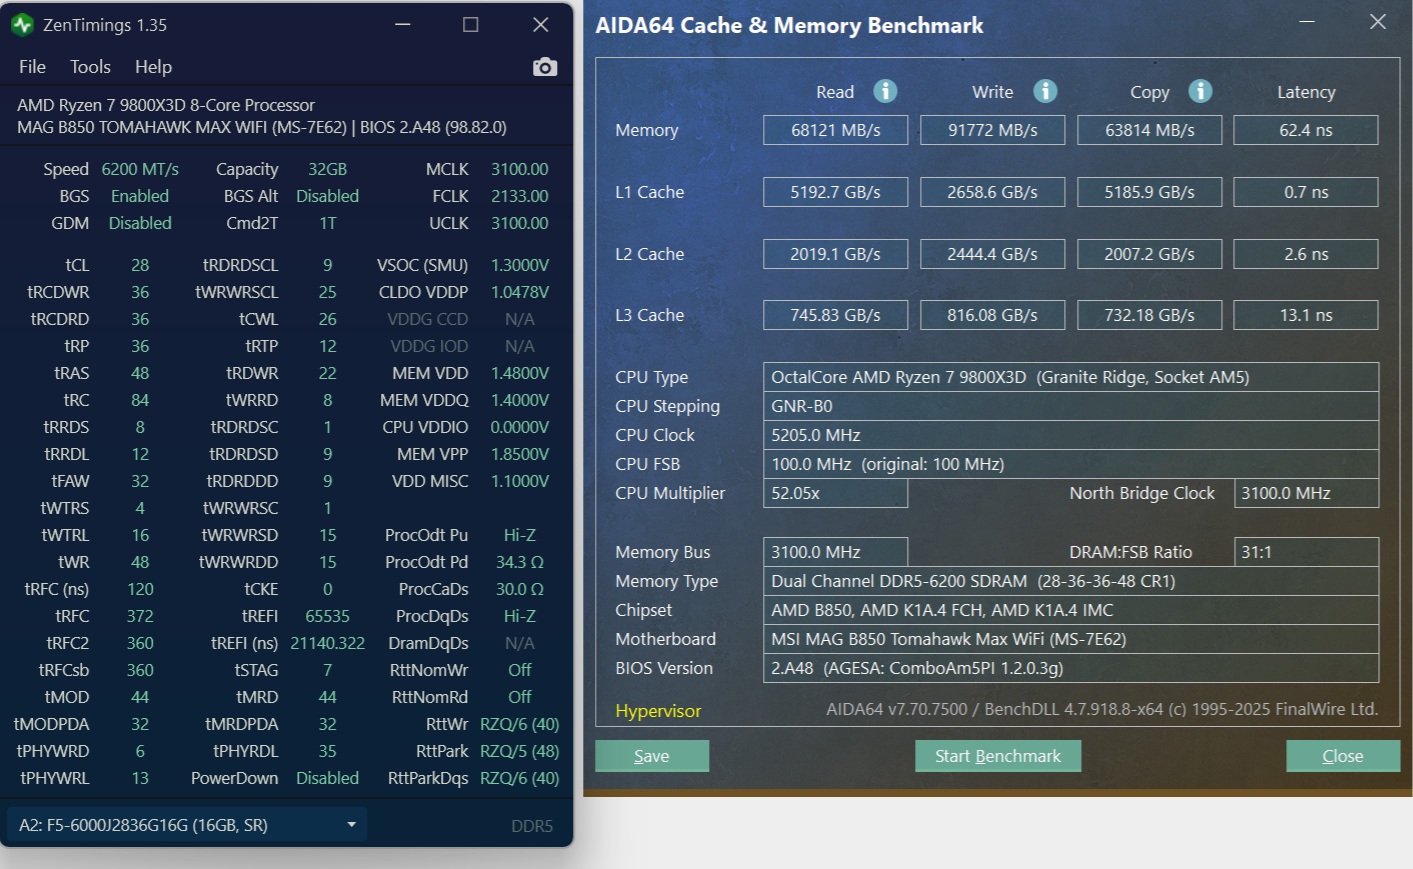Viewport: 1413px width, 869px height.
Task: Click the green Close button in AIDA64
Action: [x=1342, y=756]
